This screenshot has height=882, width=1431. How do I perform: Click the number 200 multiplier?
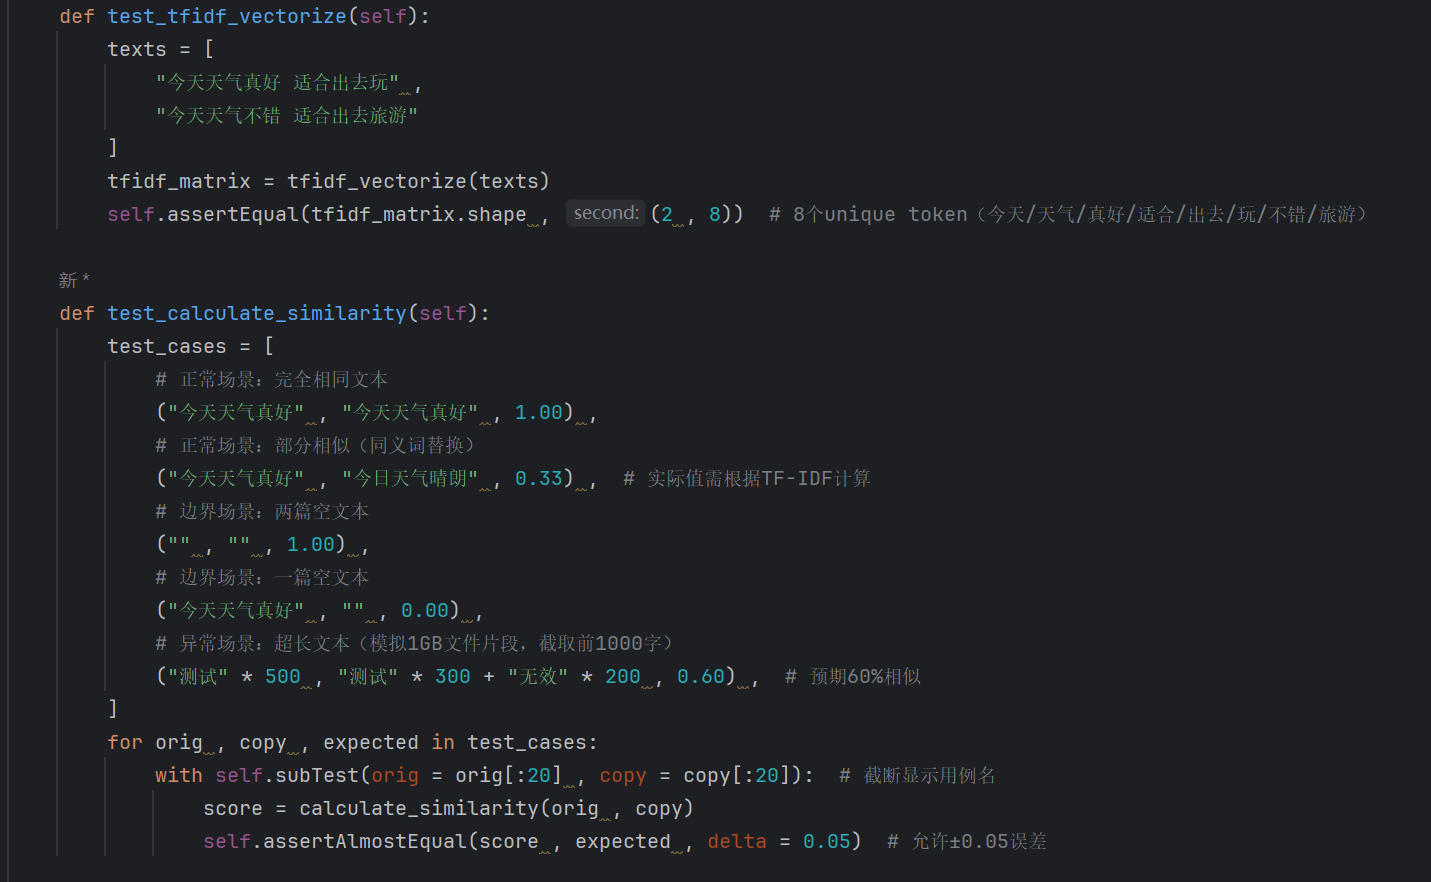coord(623,676)
